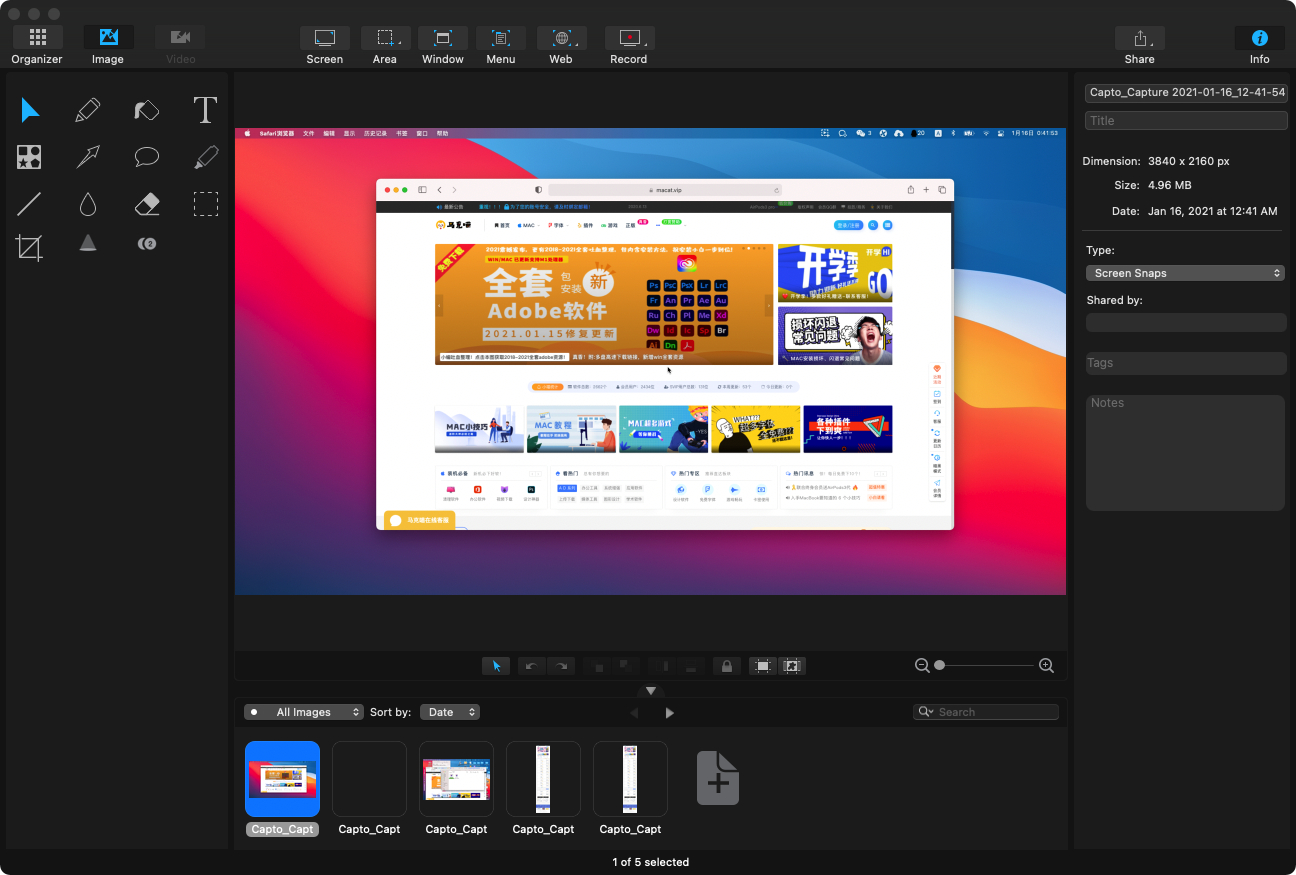
Task: Select the Text tool
Action: tap(205, 110)
